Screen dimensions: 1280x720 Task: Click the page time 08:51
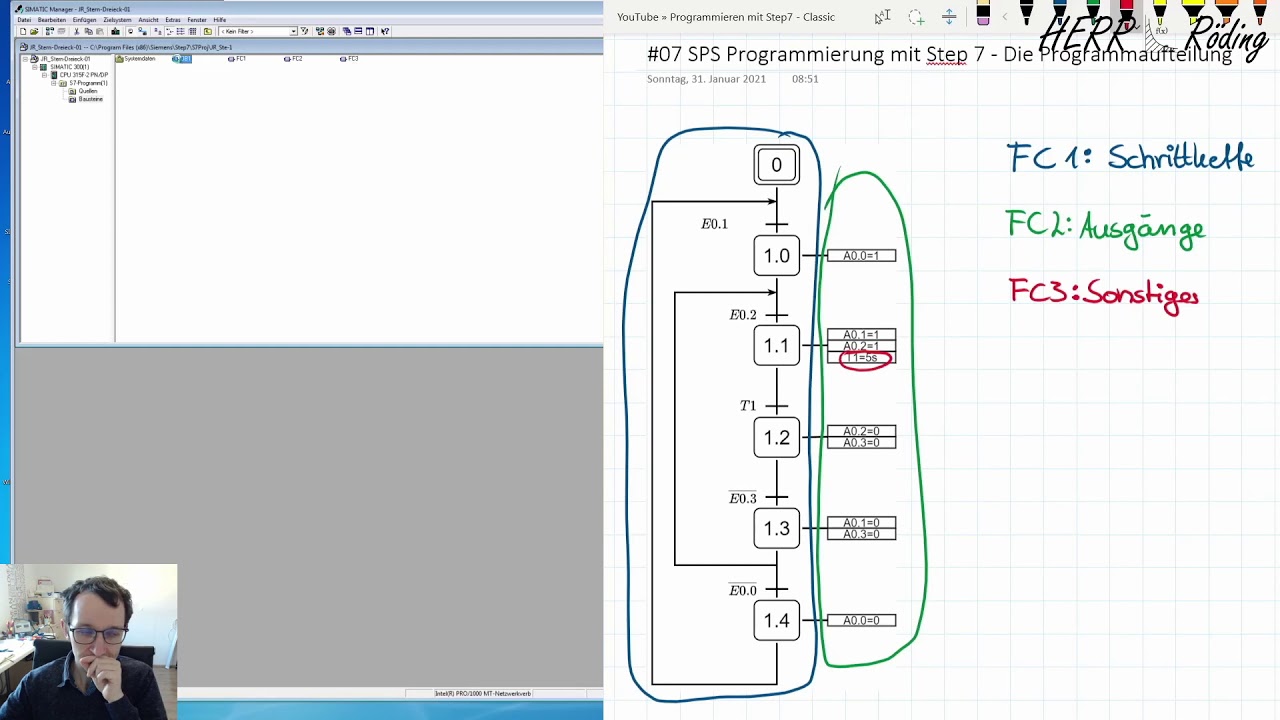(805, 79)
